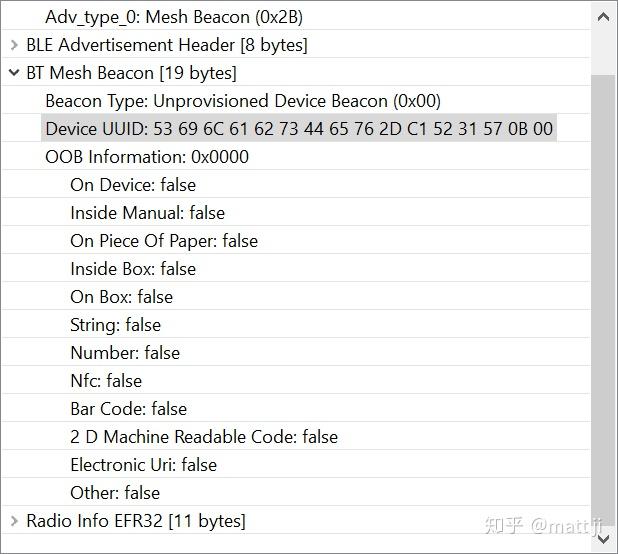
Task: Select the Inside Box: false entry
Action: tap(133, 269)
